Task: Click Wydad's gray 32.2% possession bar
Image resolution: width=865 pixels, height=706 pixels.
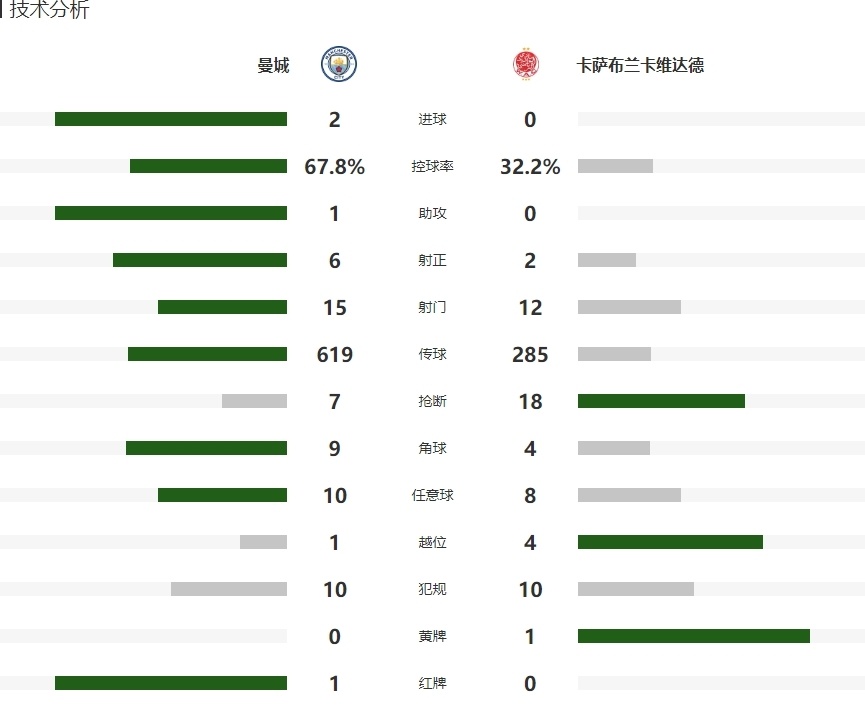Action: pyautogui.click(x=615, y=166)
